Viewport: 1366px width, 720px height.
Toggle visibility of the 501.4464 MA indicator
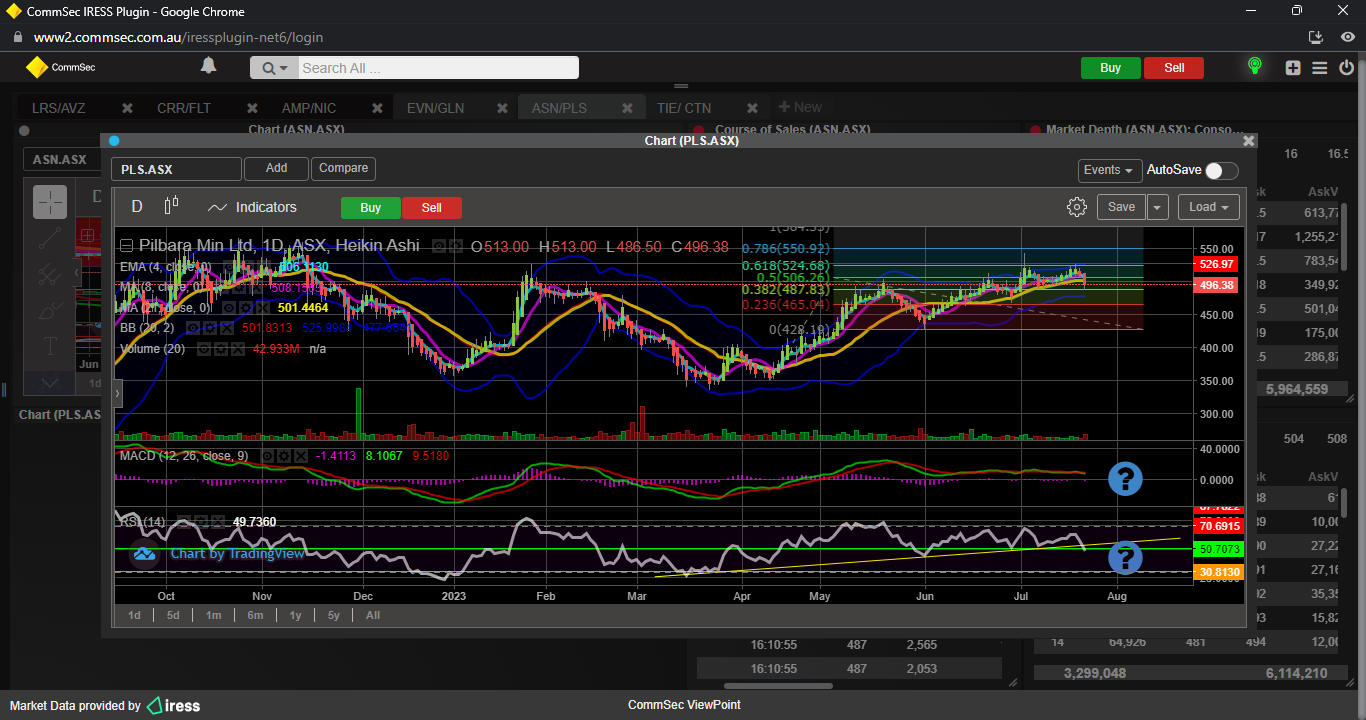[x=229, y=308]
